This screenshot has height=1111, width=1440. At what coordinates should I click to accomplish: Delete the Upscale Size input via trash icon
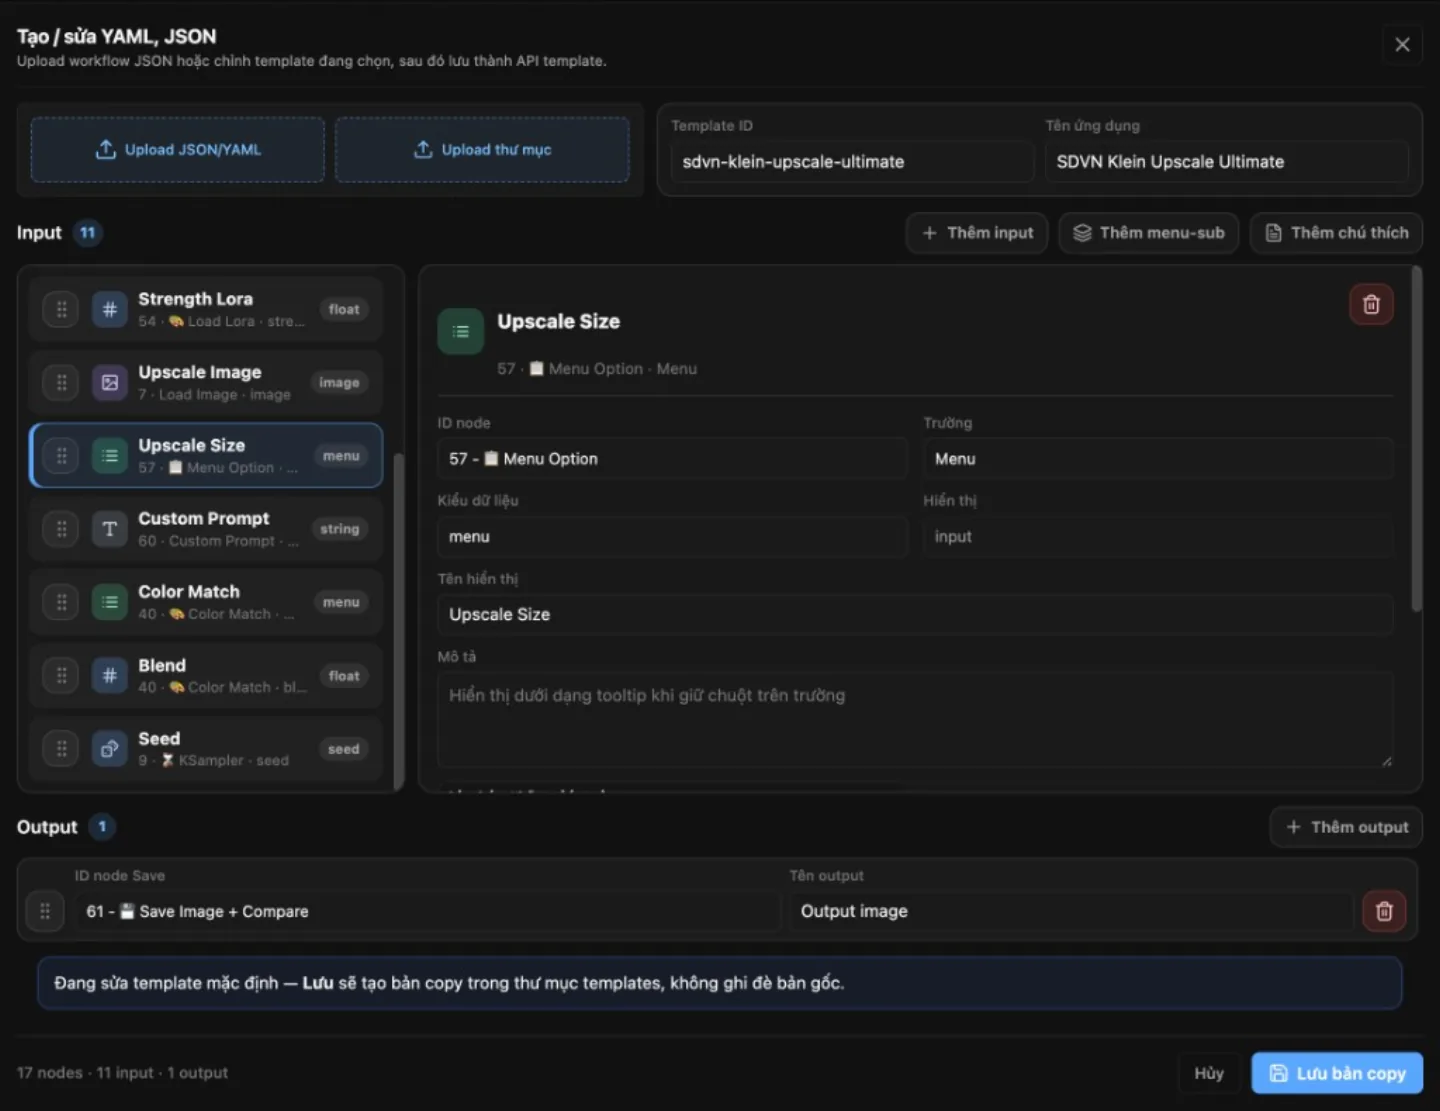coord(1371,304)
